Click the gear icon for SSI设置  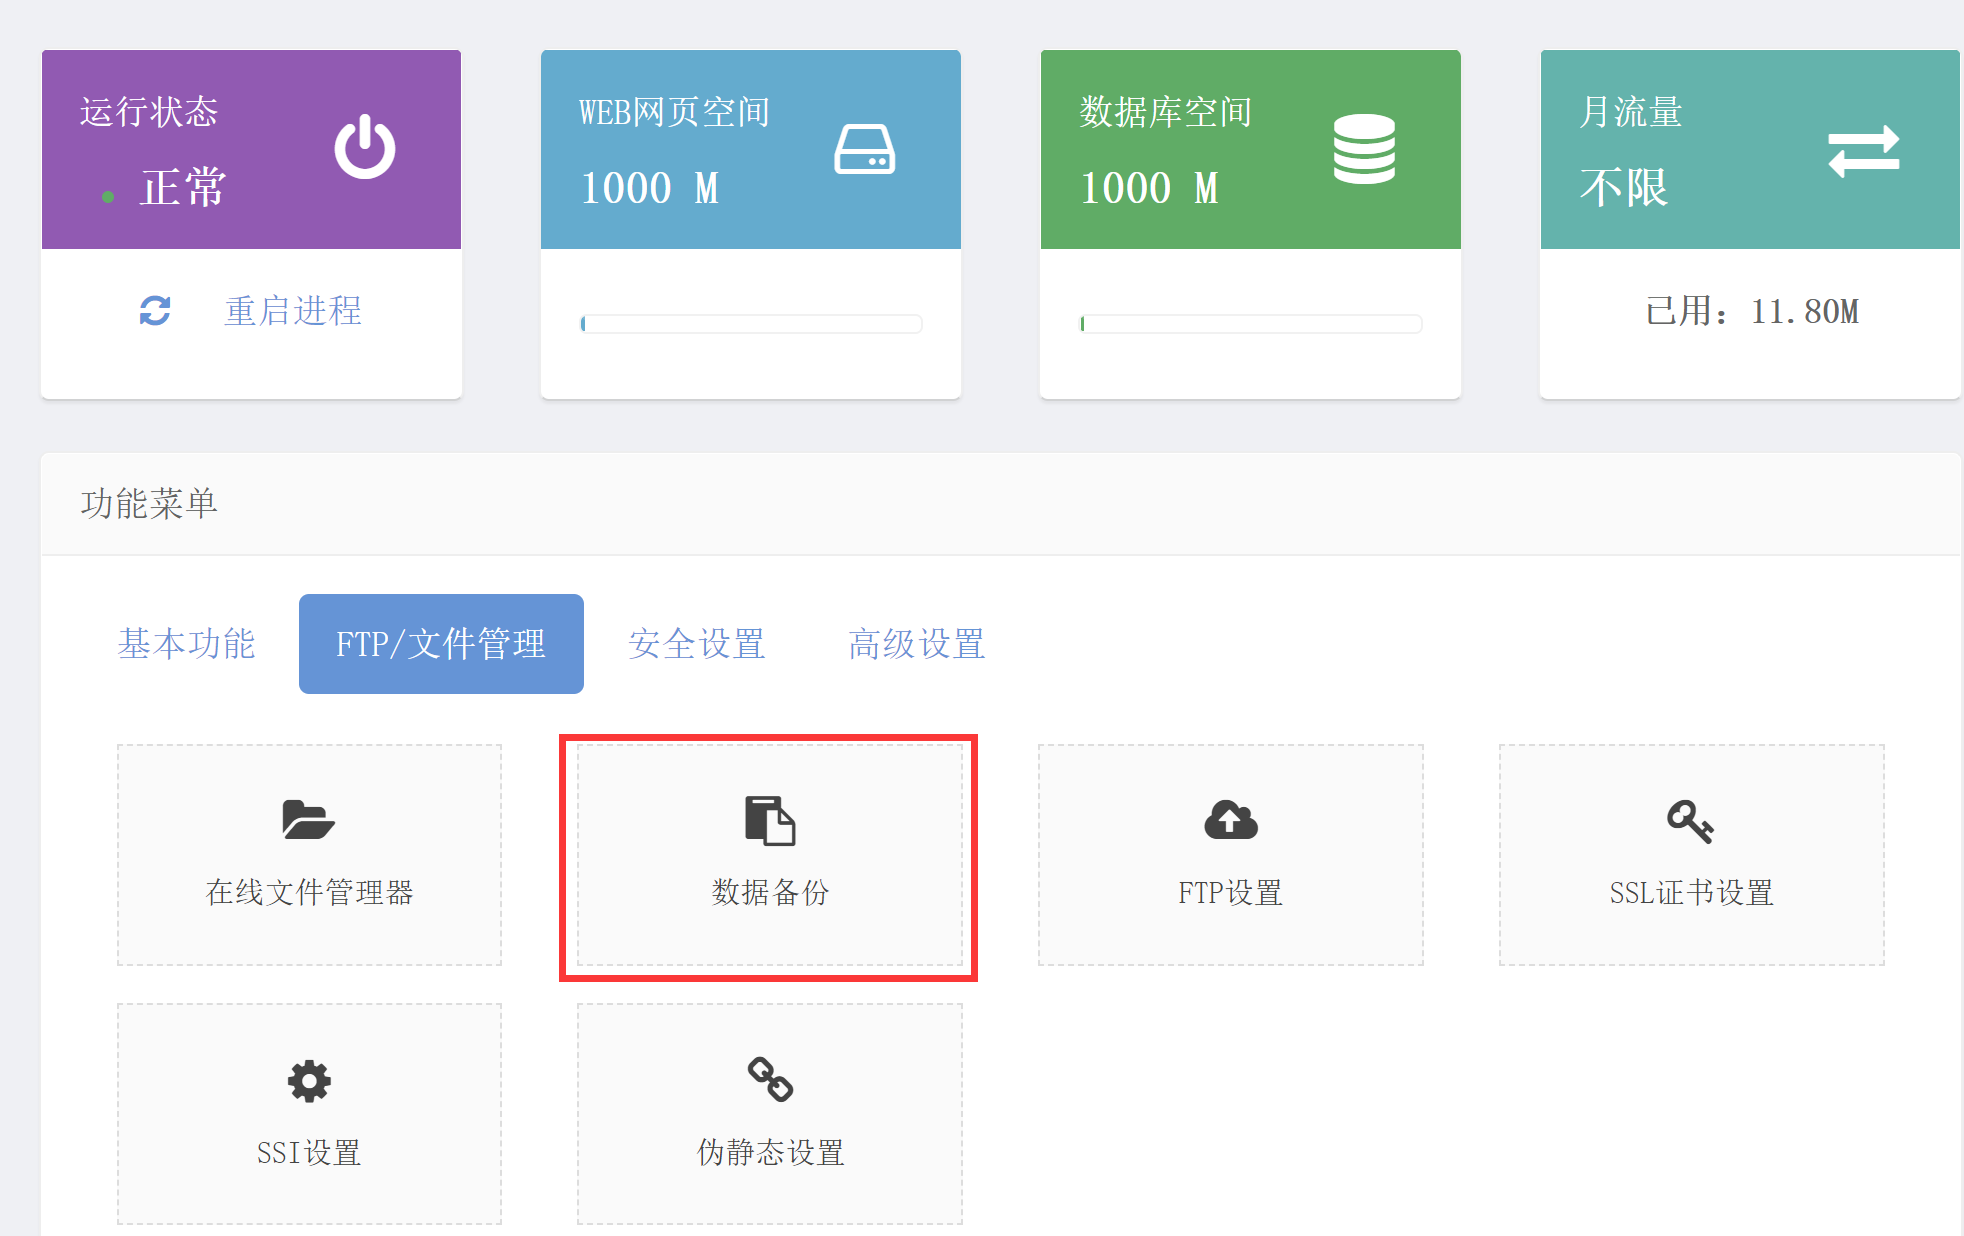click(309, 1081)
